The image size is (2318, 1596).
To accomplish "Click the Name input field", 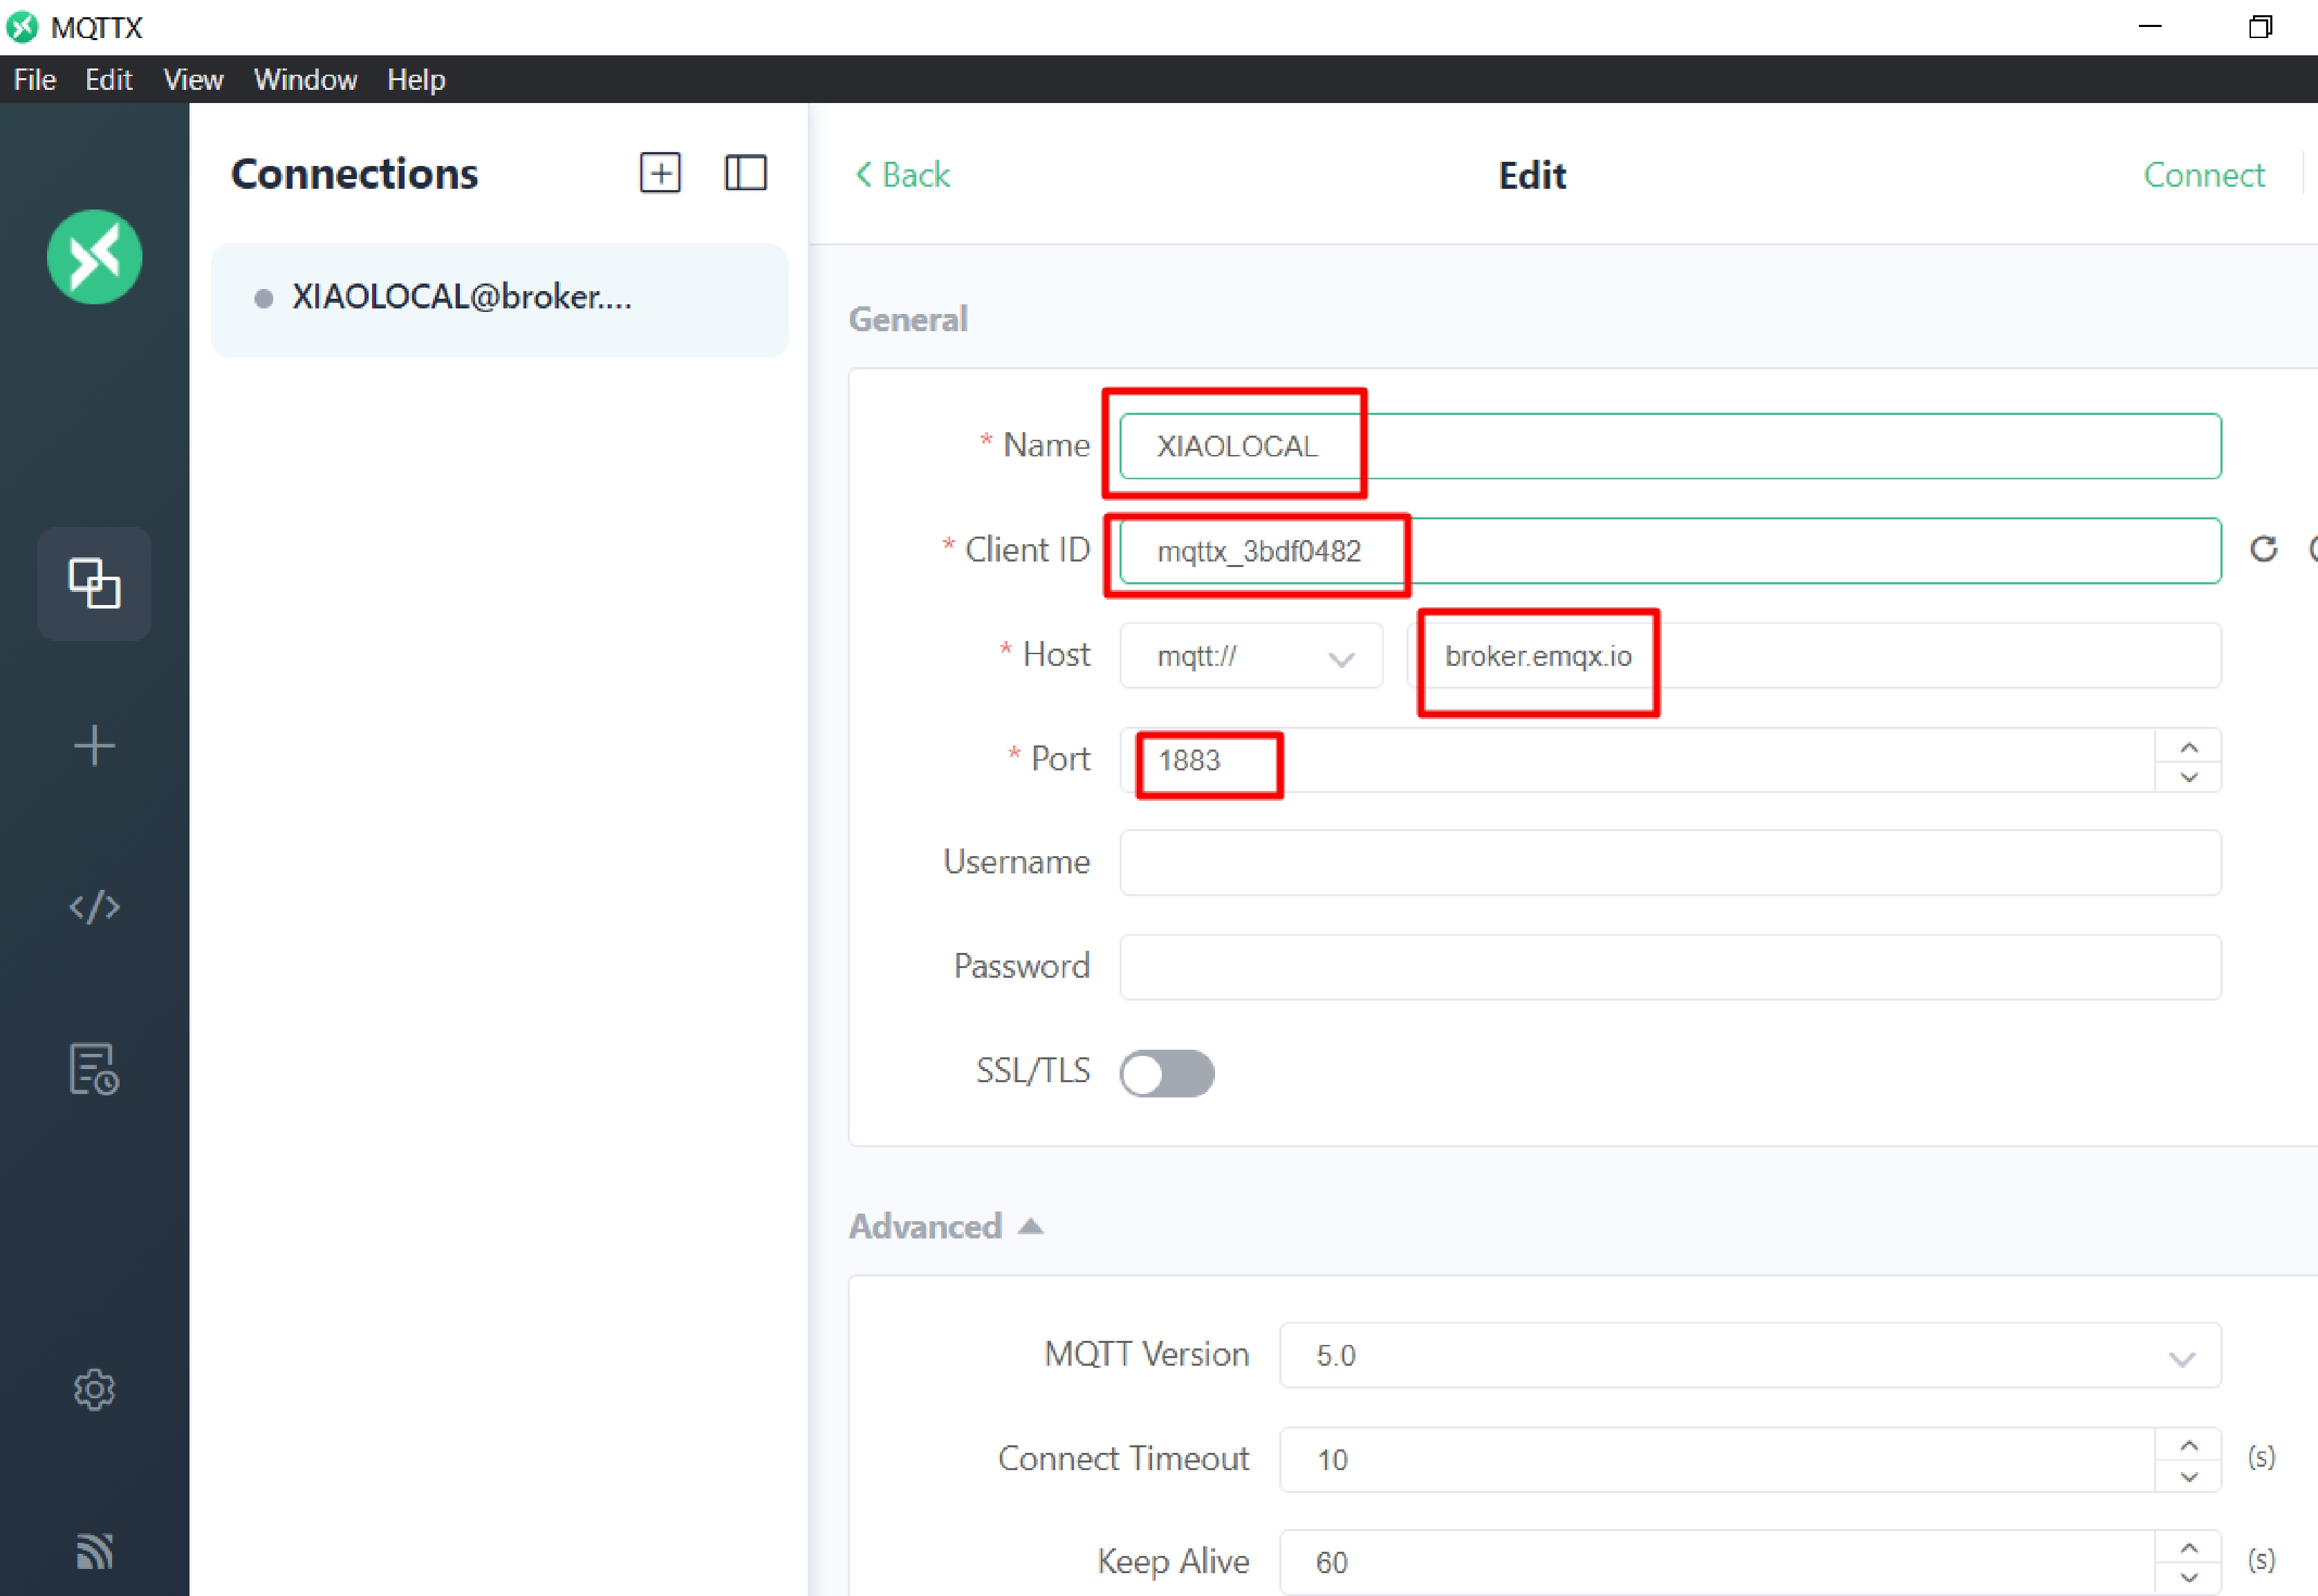I will point(1670,446).
